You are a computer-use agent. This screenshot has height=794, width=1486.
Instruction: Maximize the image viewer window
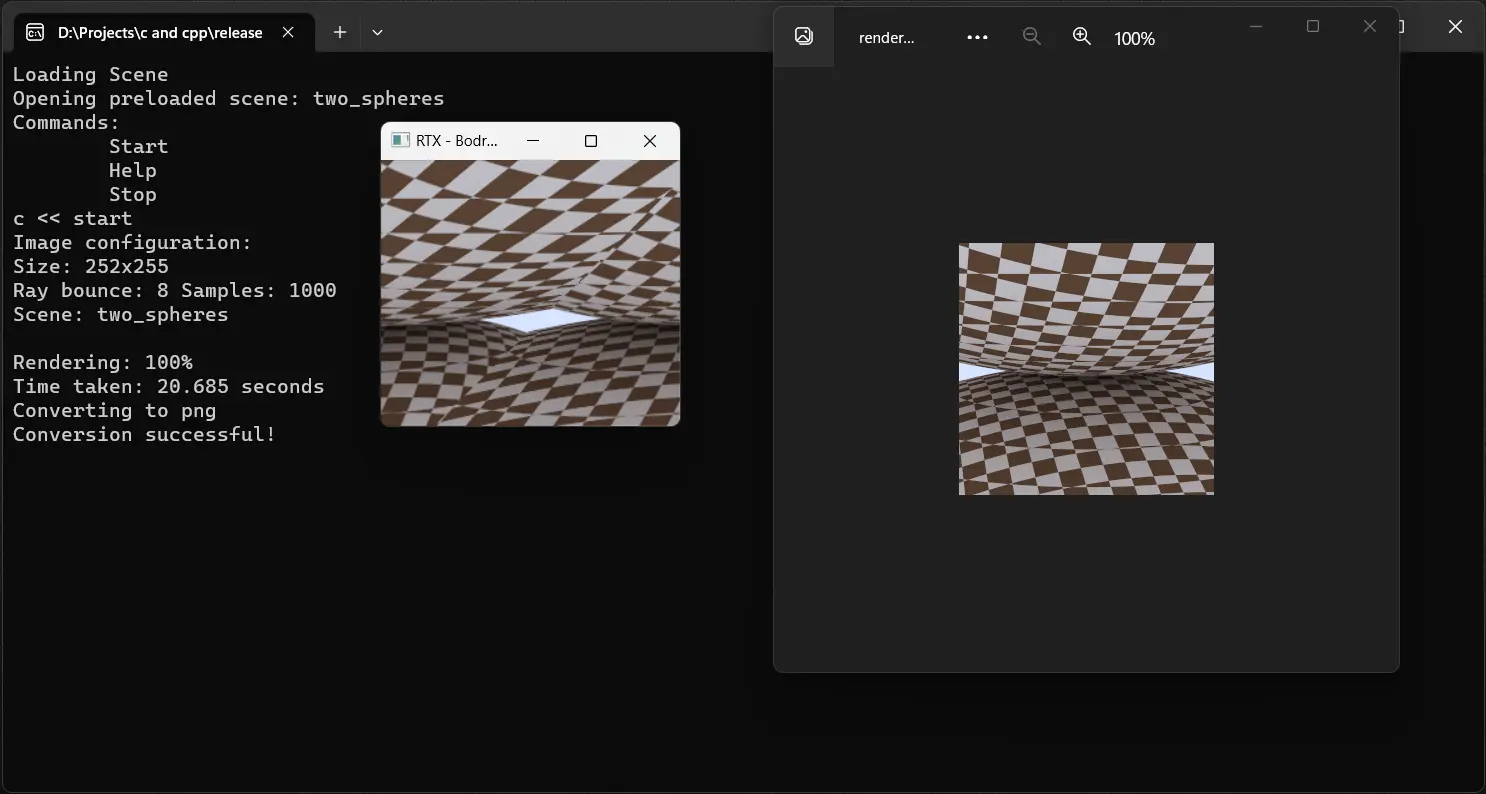[x=1313, y=26]
